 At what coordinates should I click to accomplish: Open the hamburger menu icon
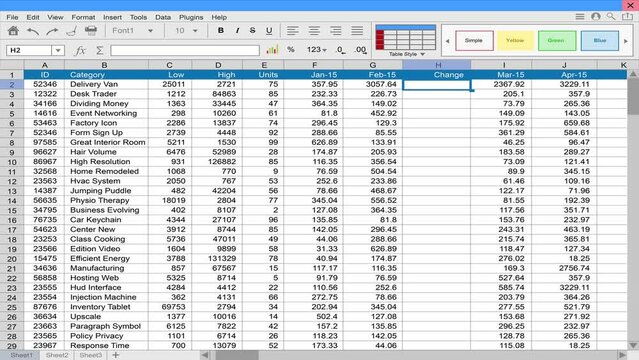click(x=580, y=17)
